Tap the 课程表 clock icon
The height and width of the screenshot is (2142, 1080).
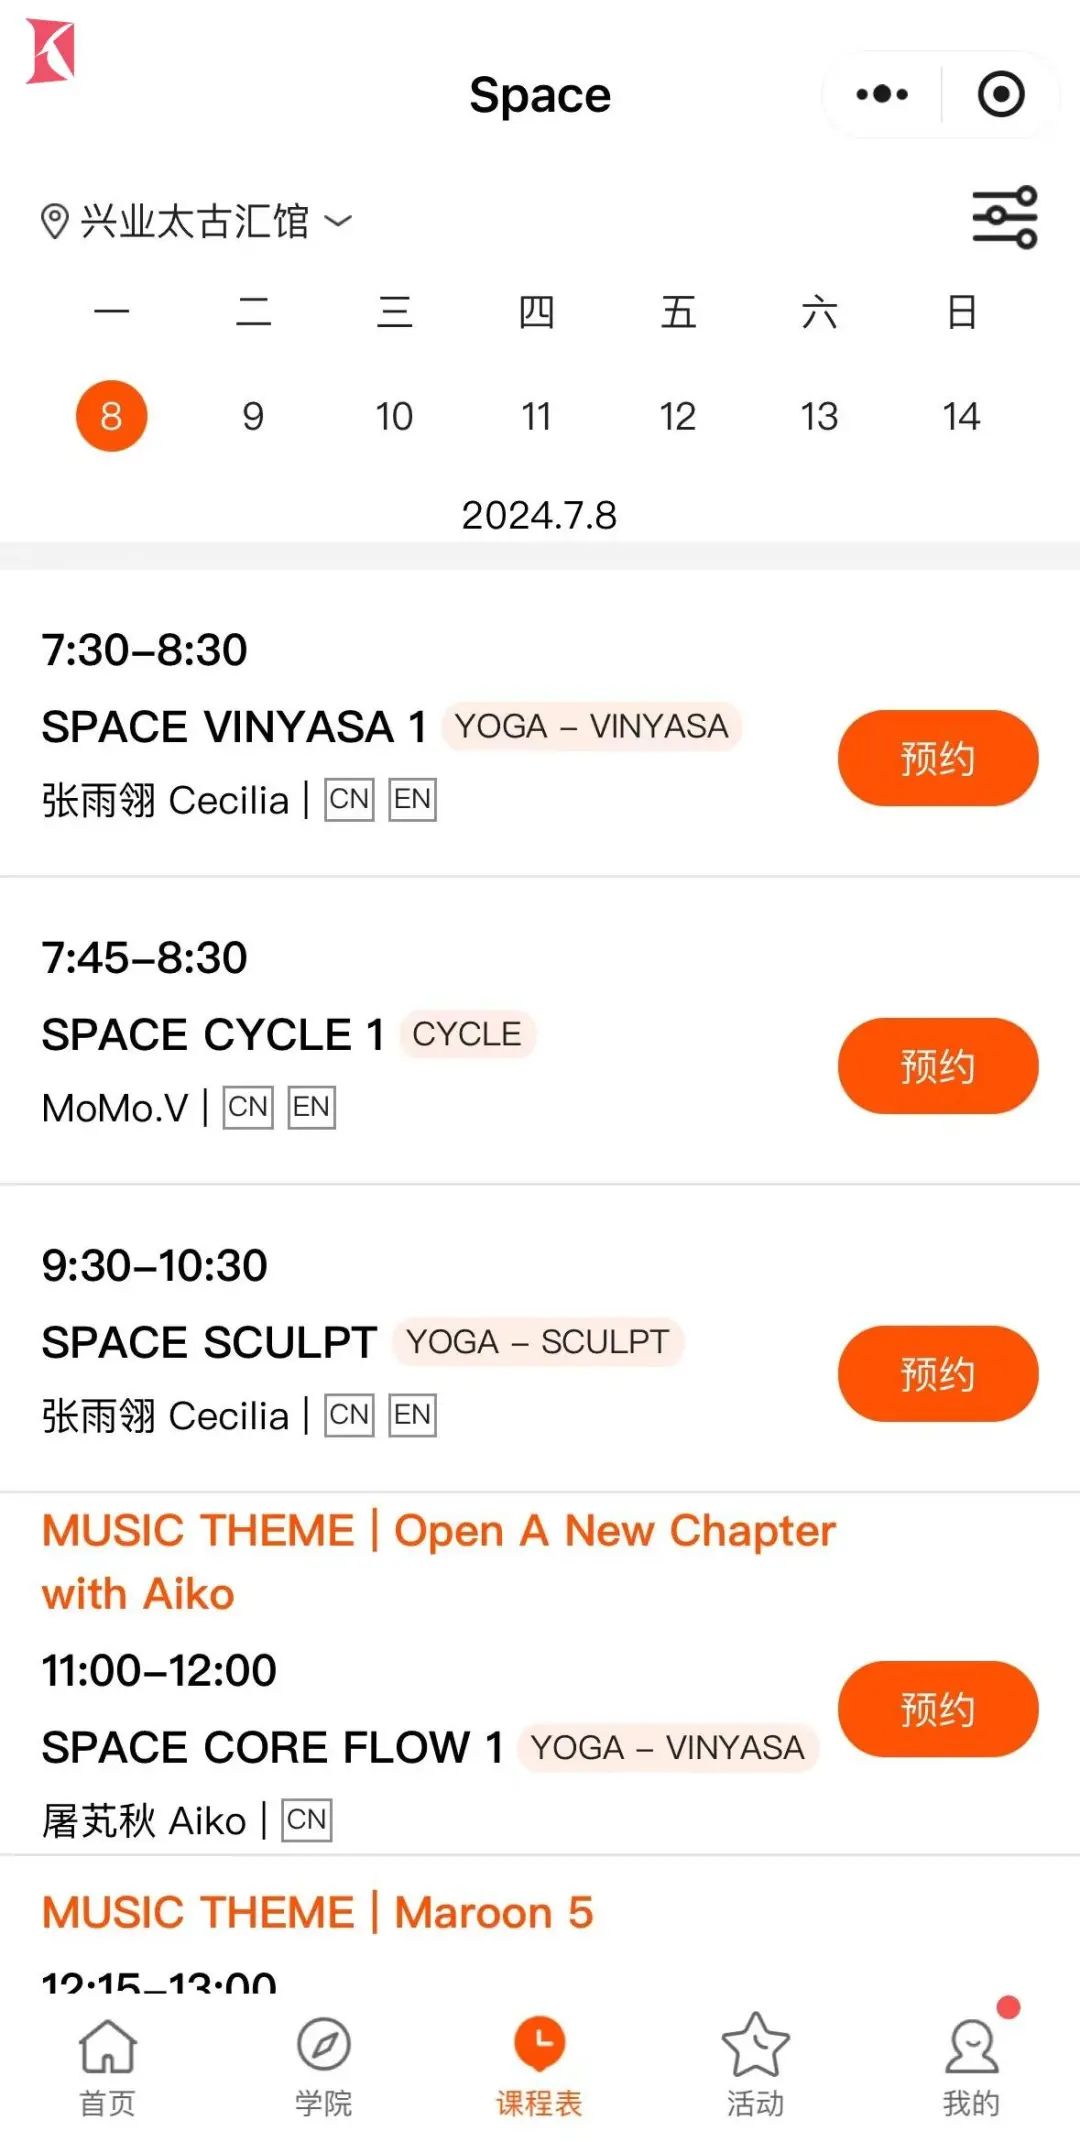[539, 2045]
